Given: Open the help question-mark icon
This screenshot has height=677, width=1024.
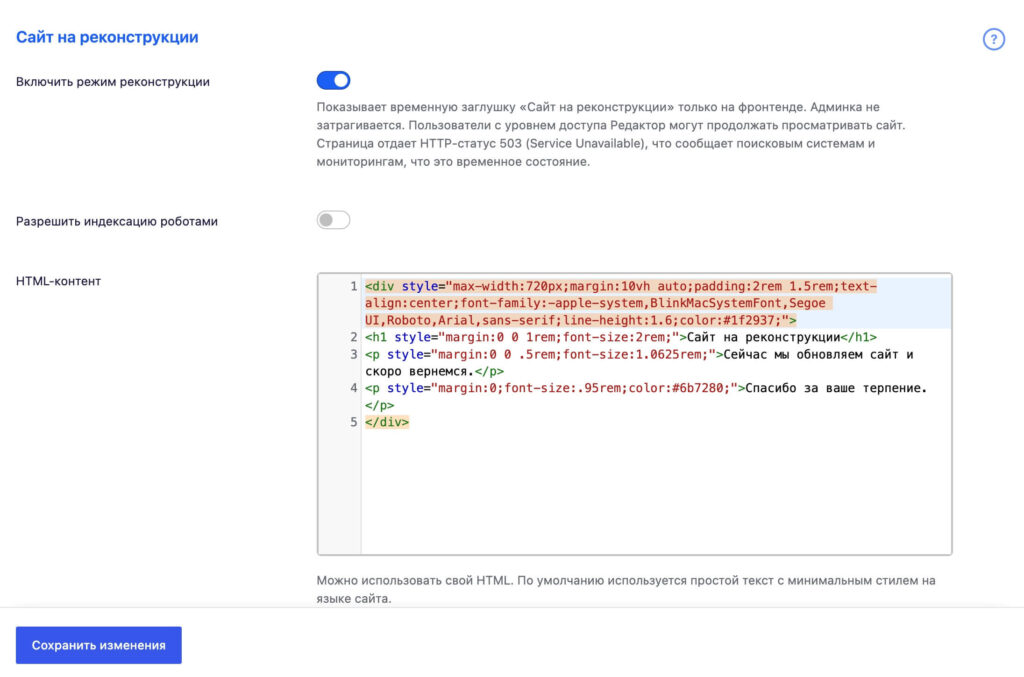Looking at the screenshot, I should [993, 39].
